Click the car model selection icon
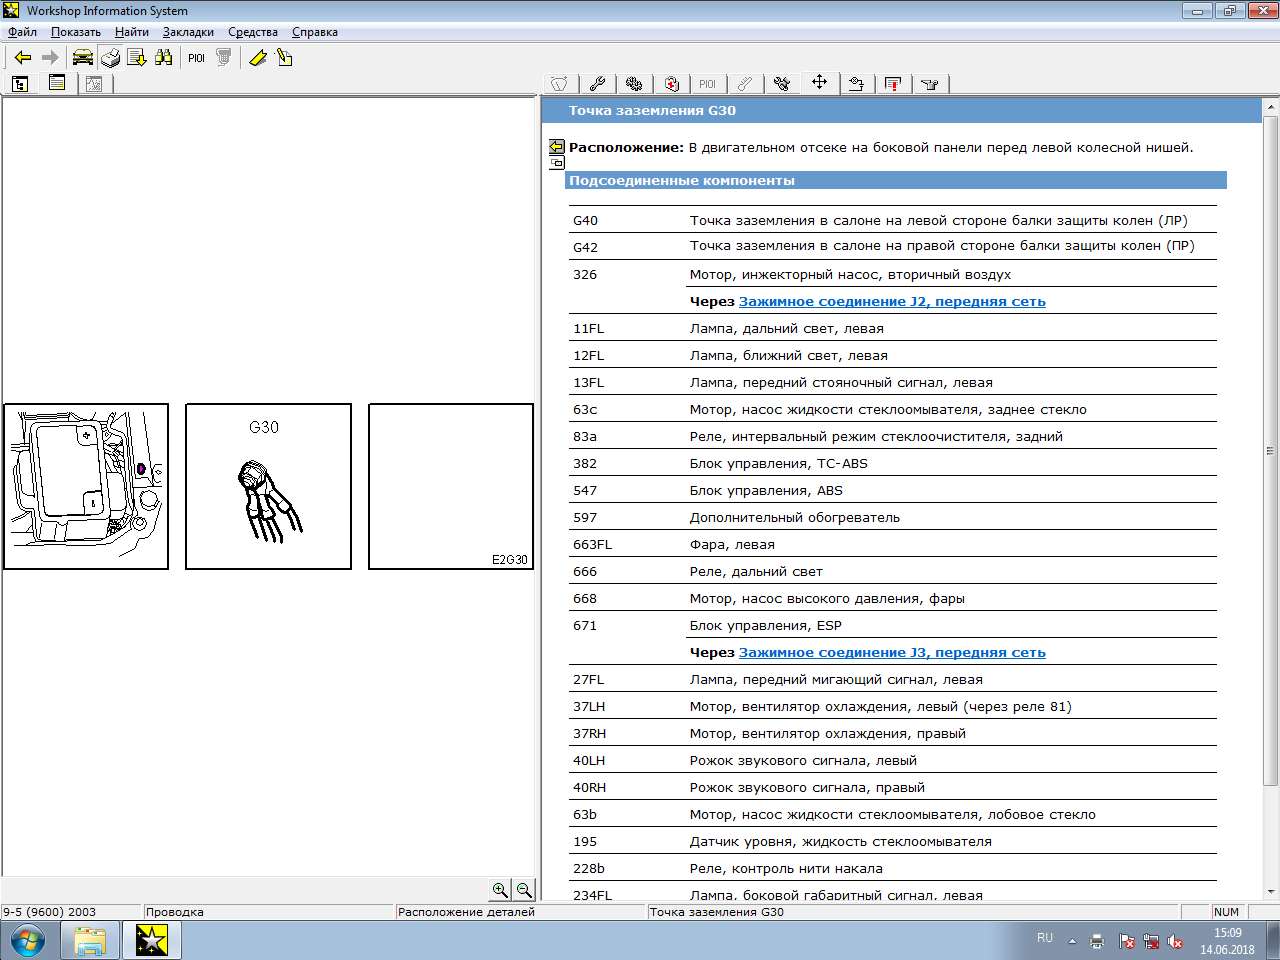 click(82, 58)
